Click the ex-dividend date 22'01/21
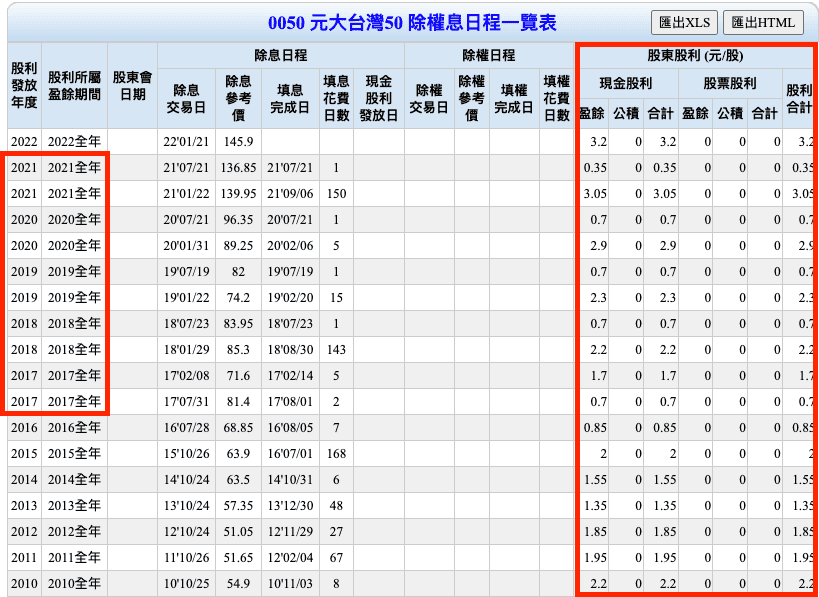Viewport: 819px width, 597px height. (186, 142)
